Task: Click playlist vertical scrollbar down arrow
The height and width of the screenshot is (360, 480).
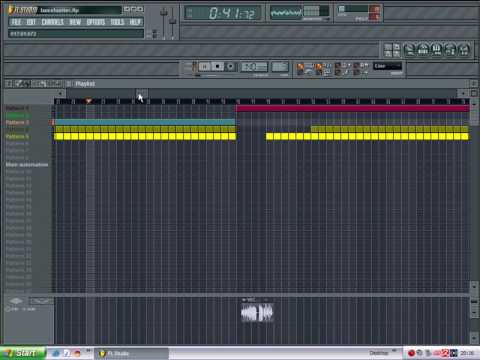Action: [x=474, y=286]
